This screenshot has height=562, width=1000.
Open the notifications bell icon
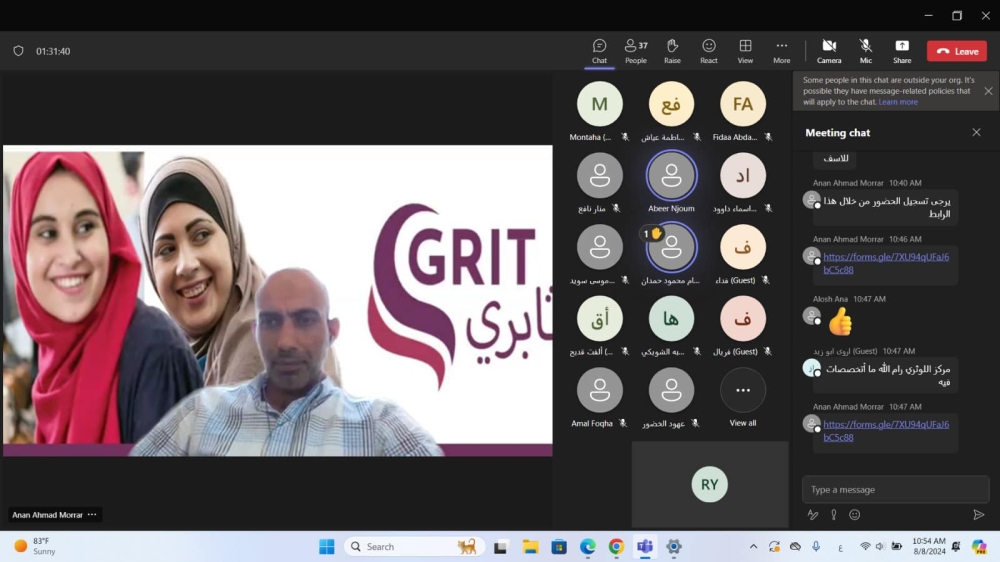[955, 546]
